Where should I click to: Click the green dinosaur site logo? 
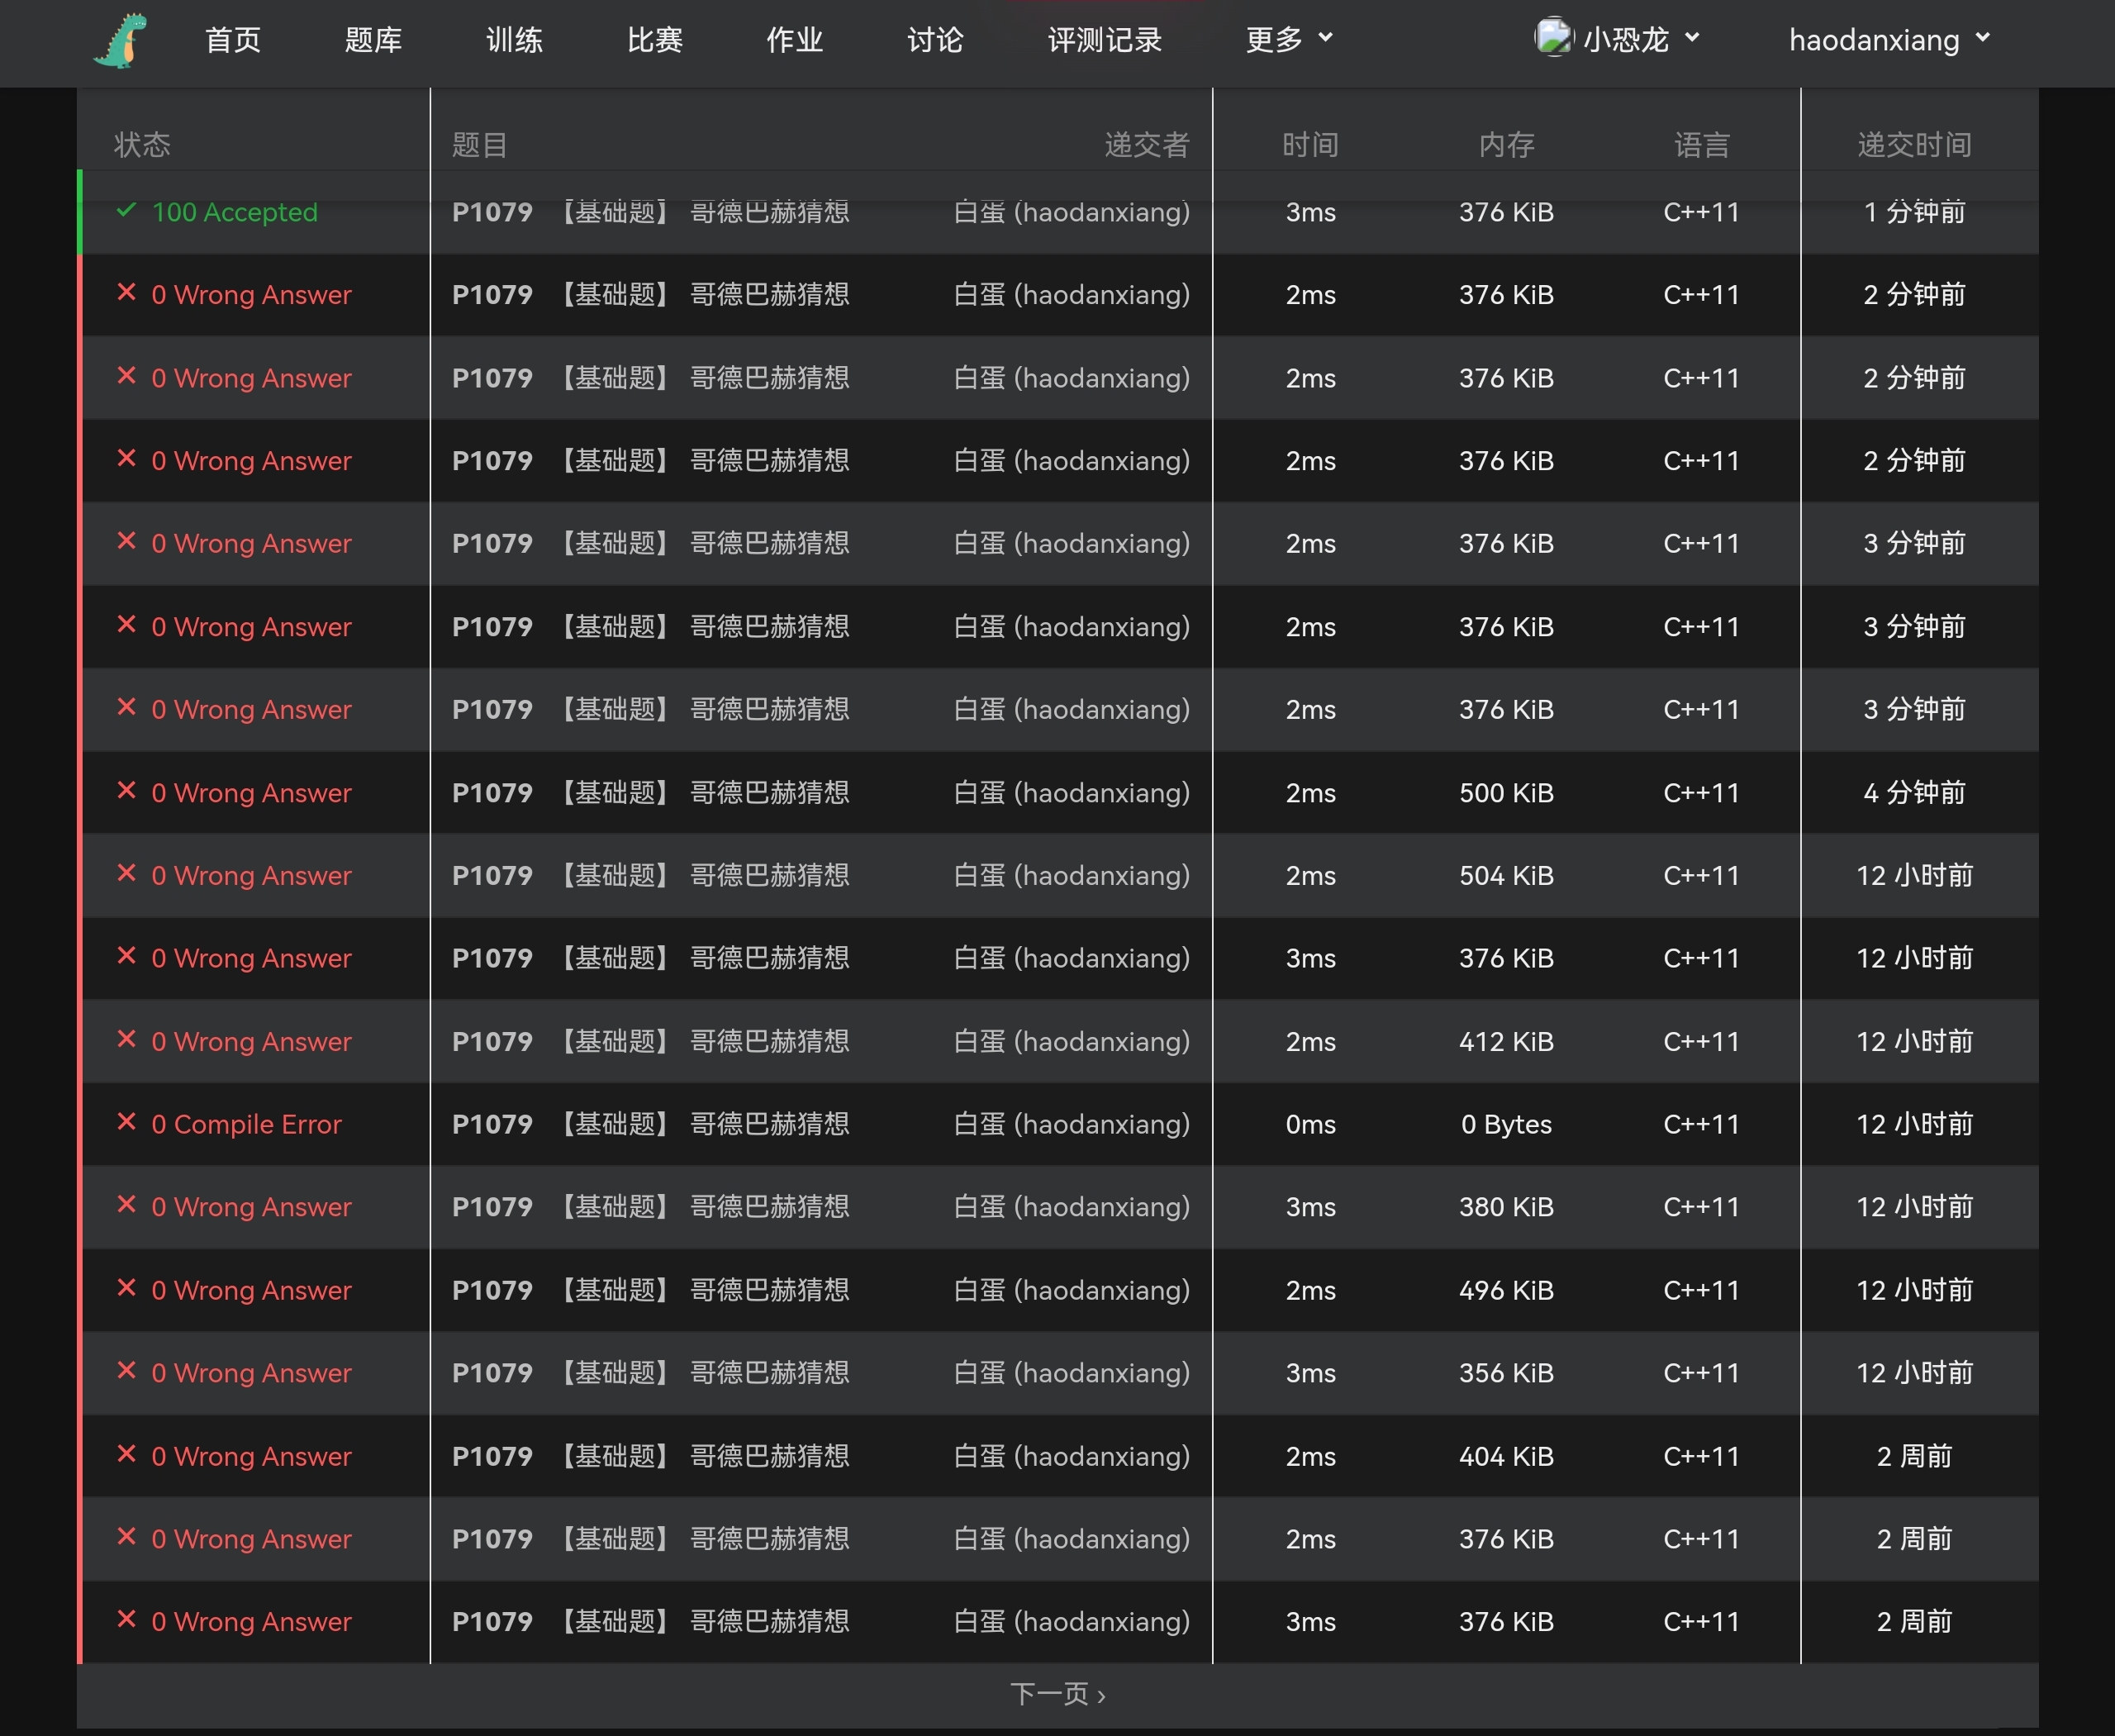pyautogui.click(x=121, y=41)
